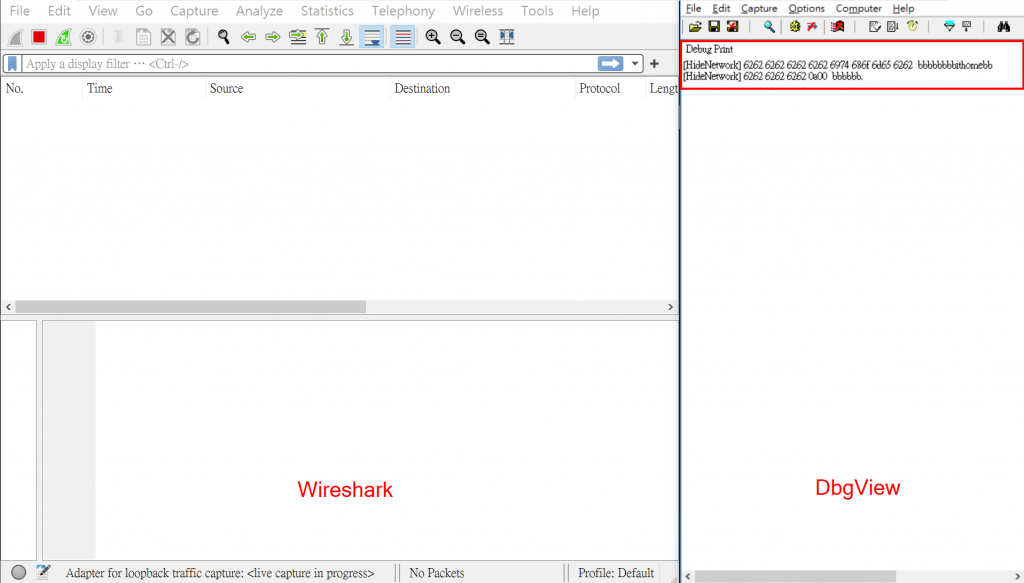This screenshot has height=583, width=1024.
Task: Toggle packet list colorization in Wireshark
Action: click(x=403, y=37)
